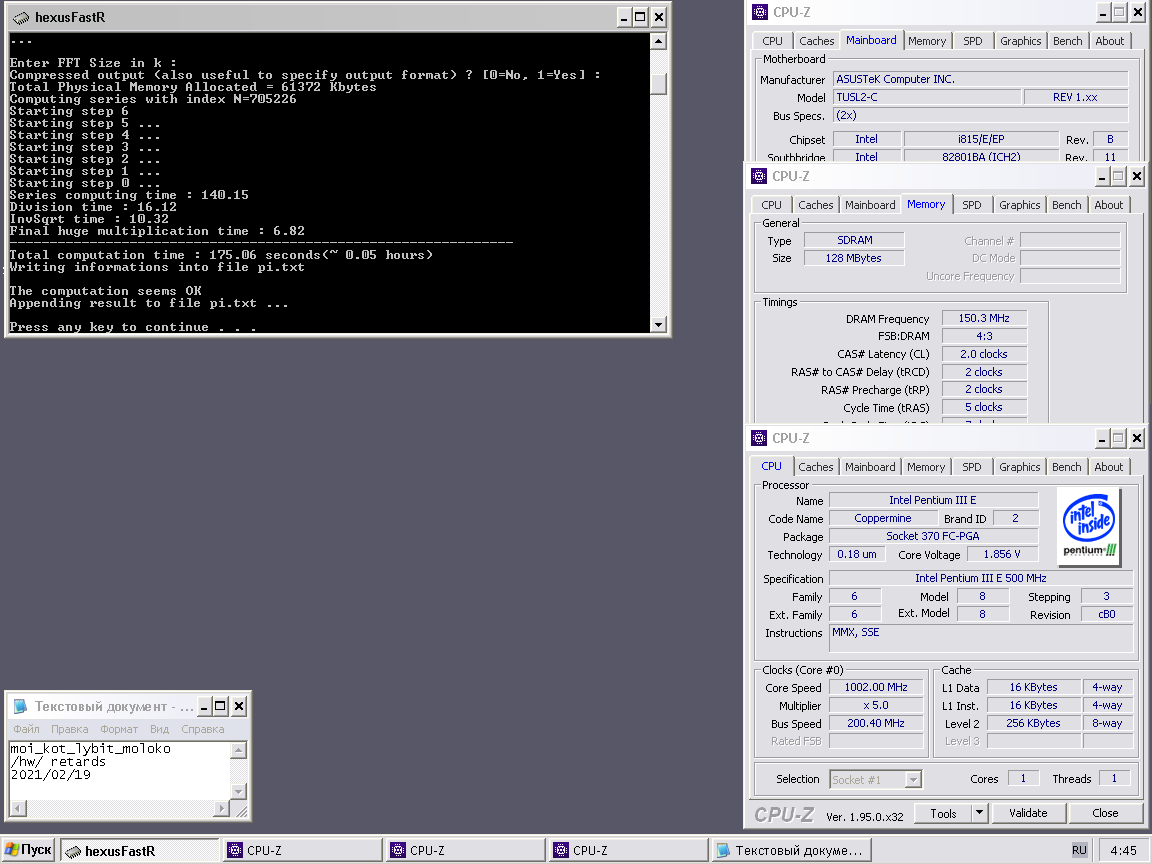Click the Notepad vertical scroll down arrow
Image resolution: width=1152 pixels, height=864 pixels.
coord(238,791)
